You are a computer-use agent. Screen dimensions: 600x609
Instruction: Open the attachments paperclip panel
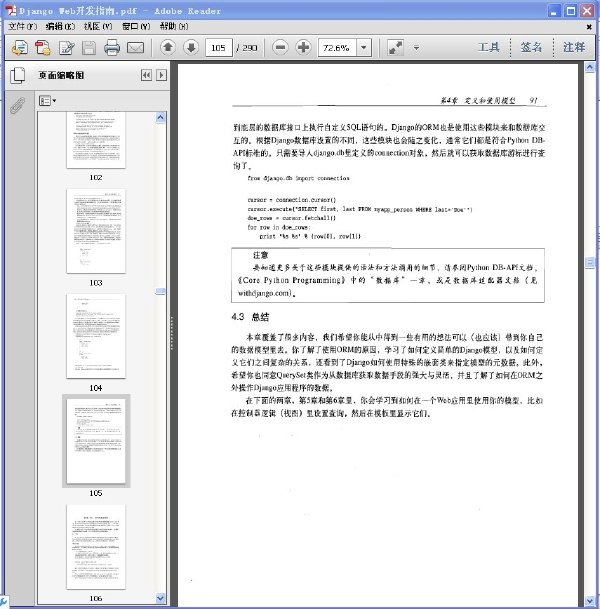(17, 106)
